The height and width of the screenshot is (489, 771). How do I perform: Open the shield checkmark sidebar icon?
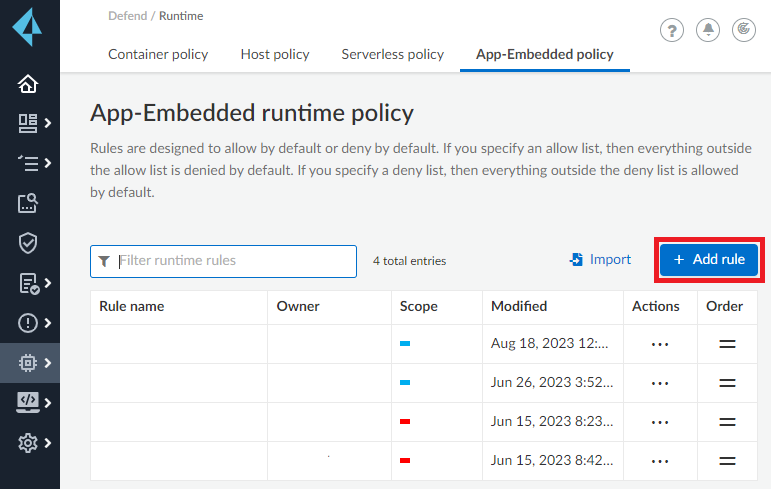tap(28, 243)
